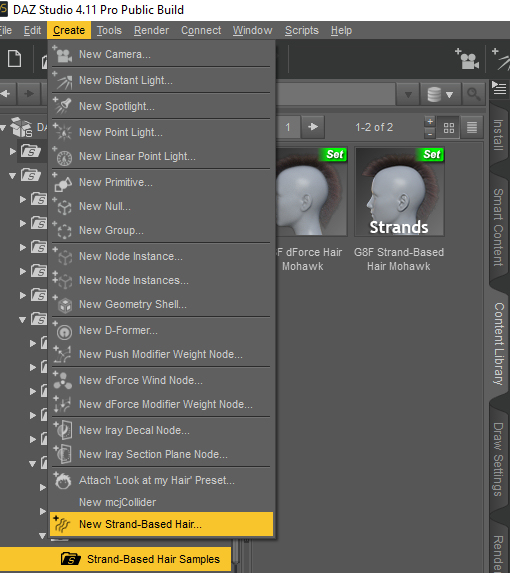Click the New Primitive icon
The width and height of the screenshot is (510, 573).
click(63, 182)
